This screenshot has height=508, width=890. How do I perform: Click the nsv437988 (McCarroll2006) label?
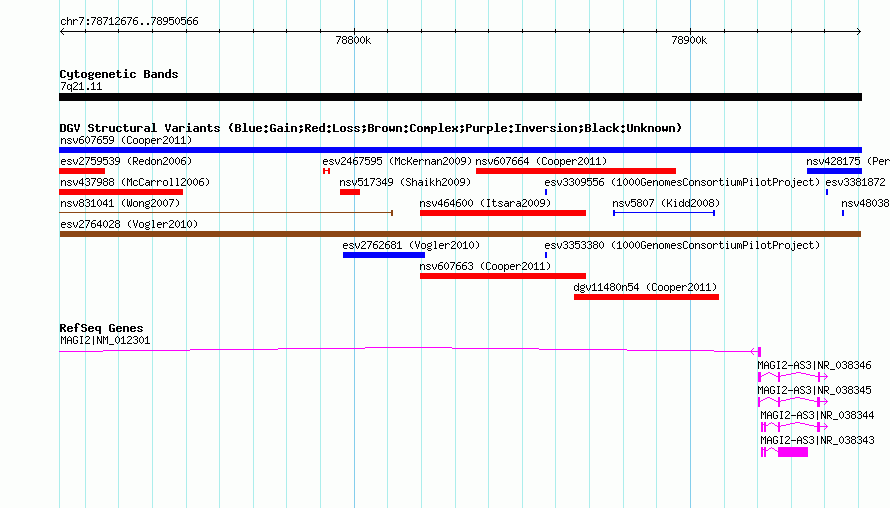[135, 182]
